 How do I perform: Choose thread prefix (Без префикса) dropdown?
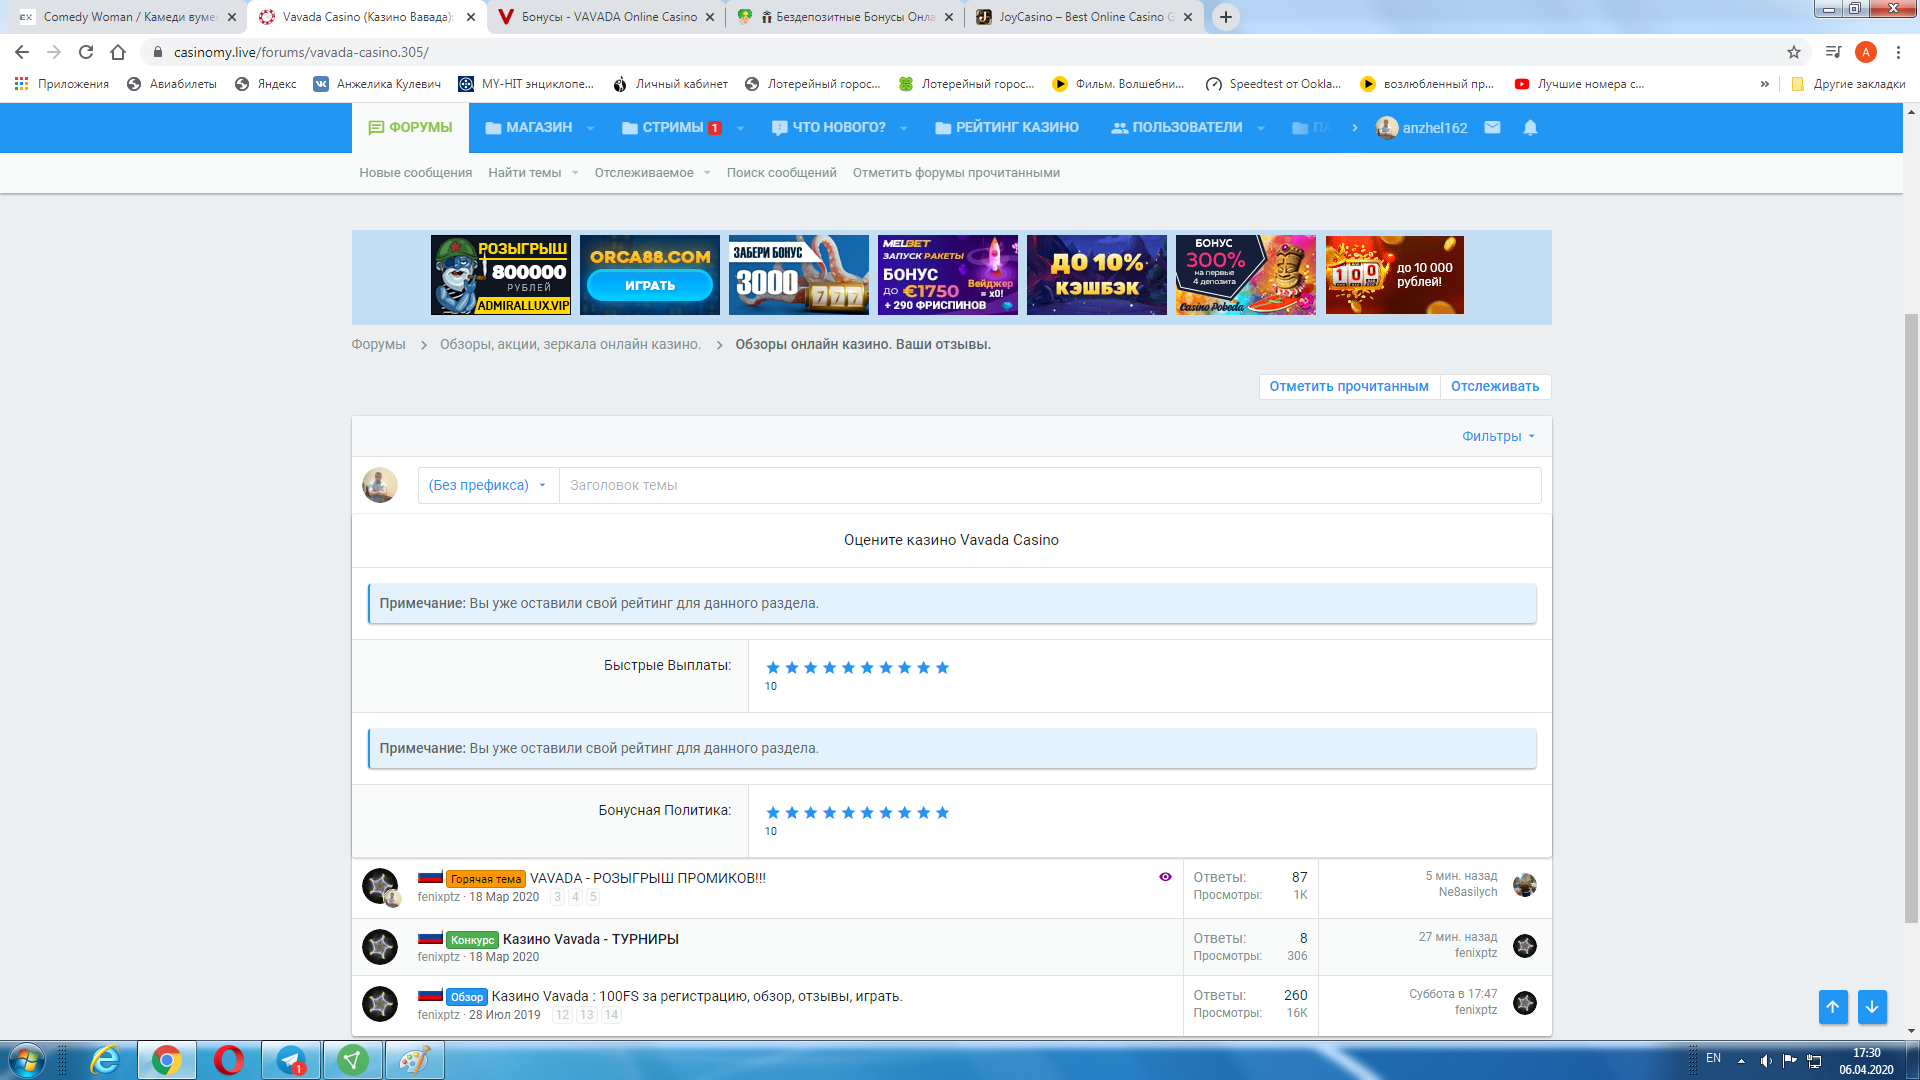pyautogui.click(x=488, y=485)
